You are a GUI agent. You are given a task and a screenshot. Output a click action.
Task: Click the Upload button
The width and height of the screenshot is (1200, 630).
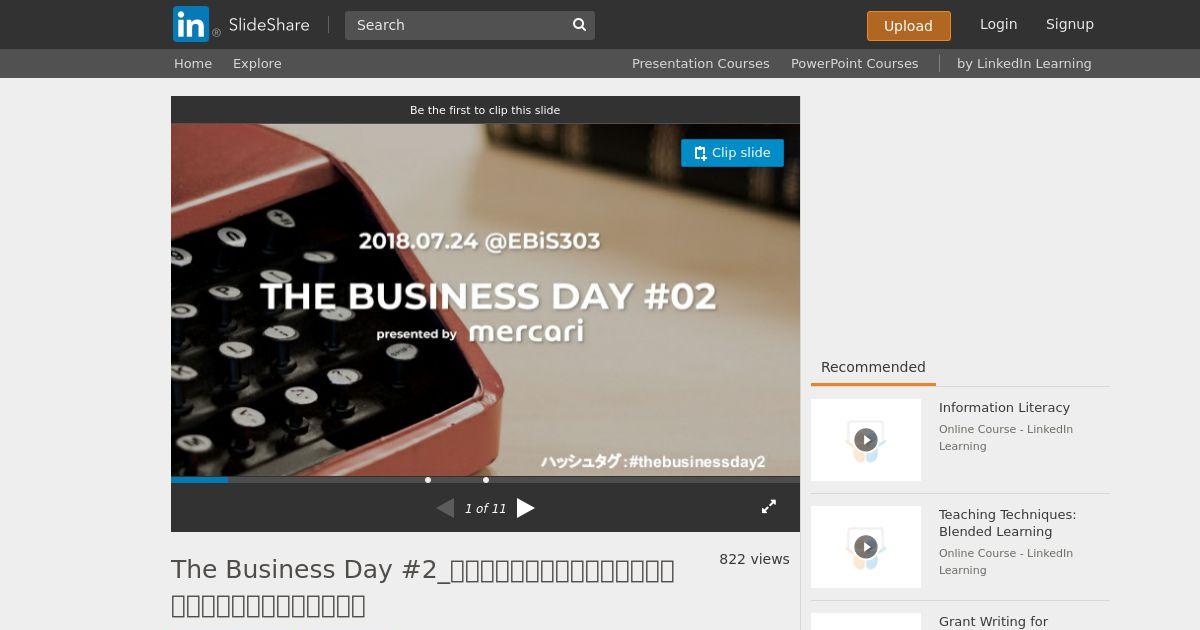[x=908, y=26]
